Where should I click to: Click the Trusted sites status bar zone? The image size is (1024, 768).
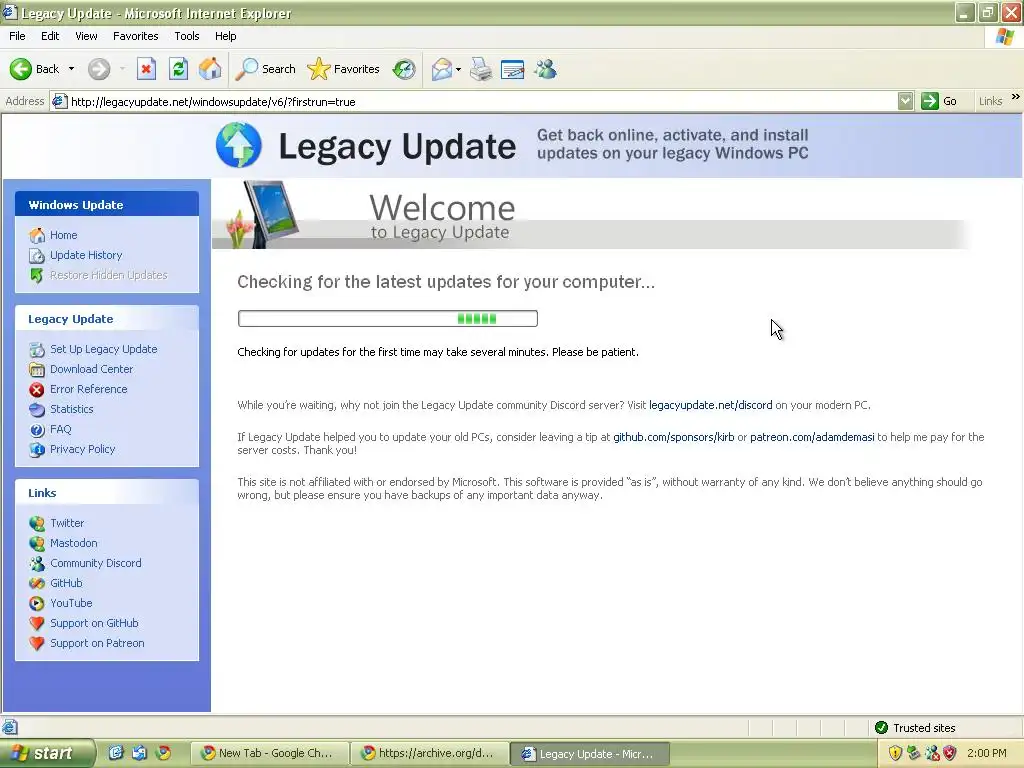915,728
